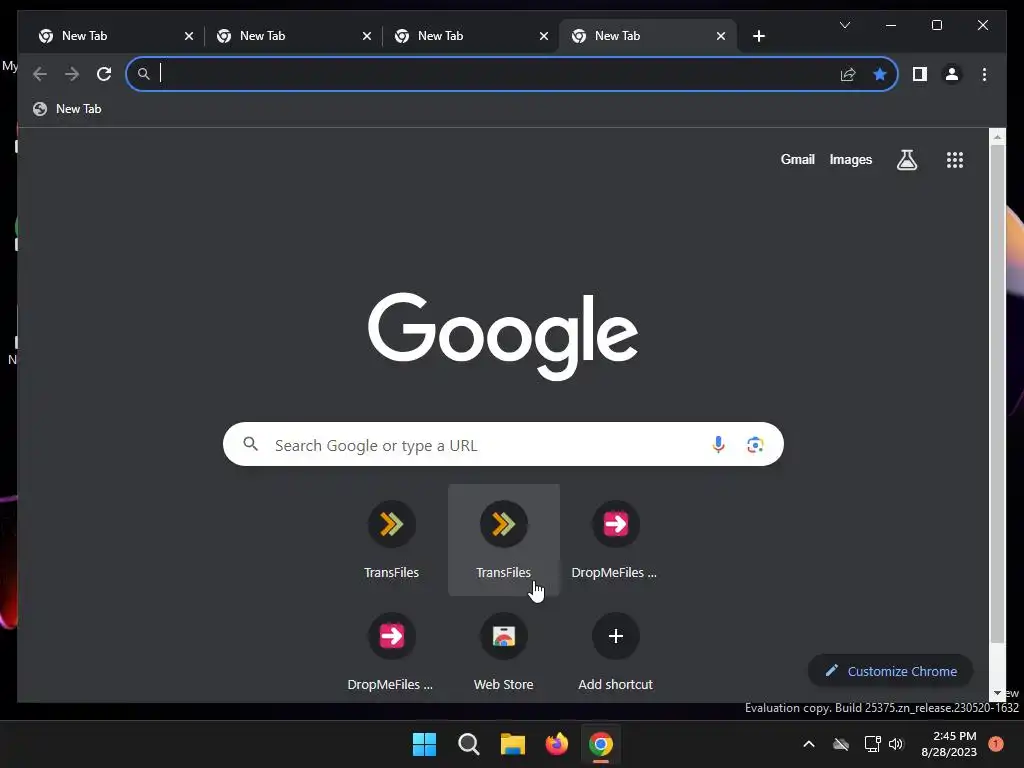Image resolution: width=1024 pixels, height=768 pixels.
Task: Switch to the first New Tab
Action: point(111,36)
